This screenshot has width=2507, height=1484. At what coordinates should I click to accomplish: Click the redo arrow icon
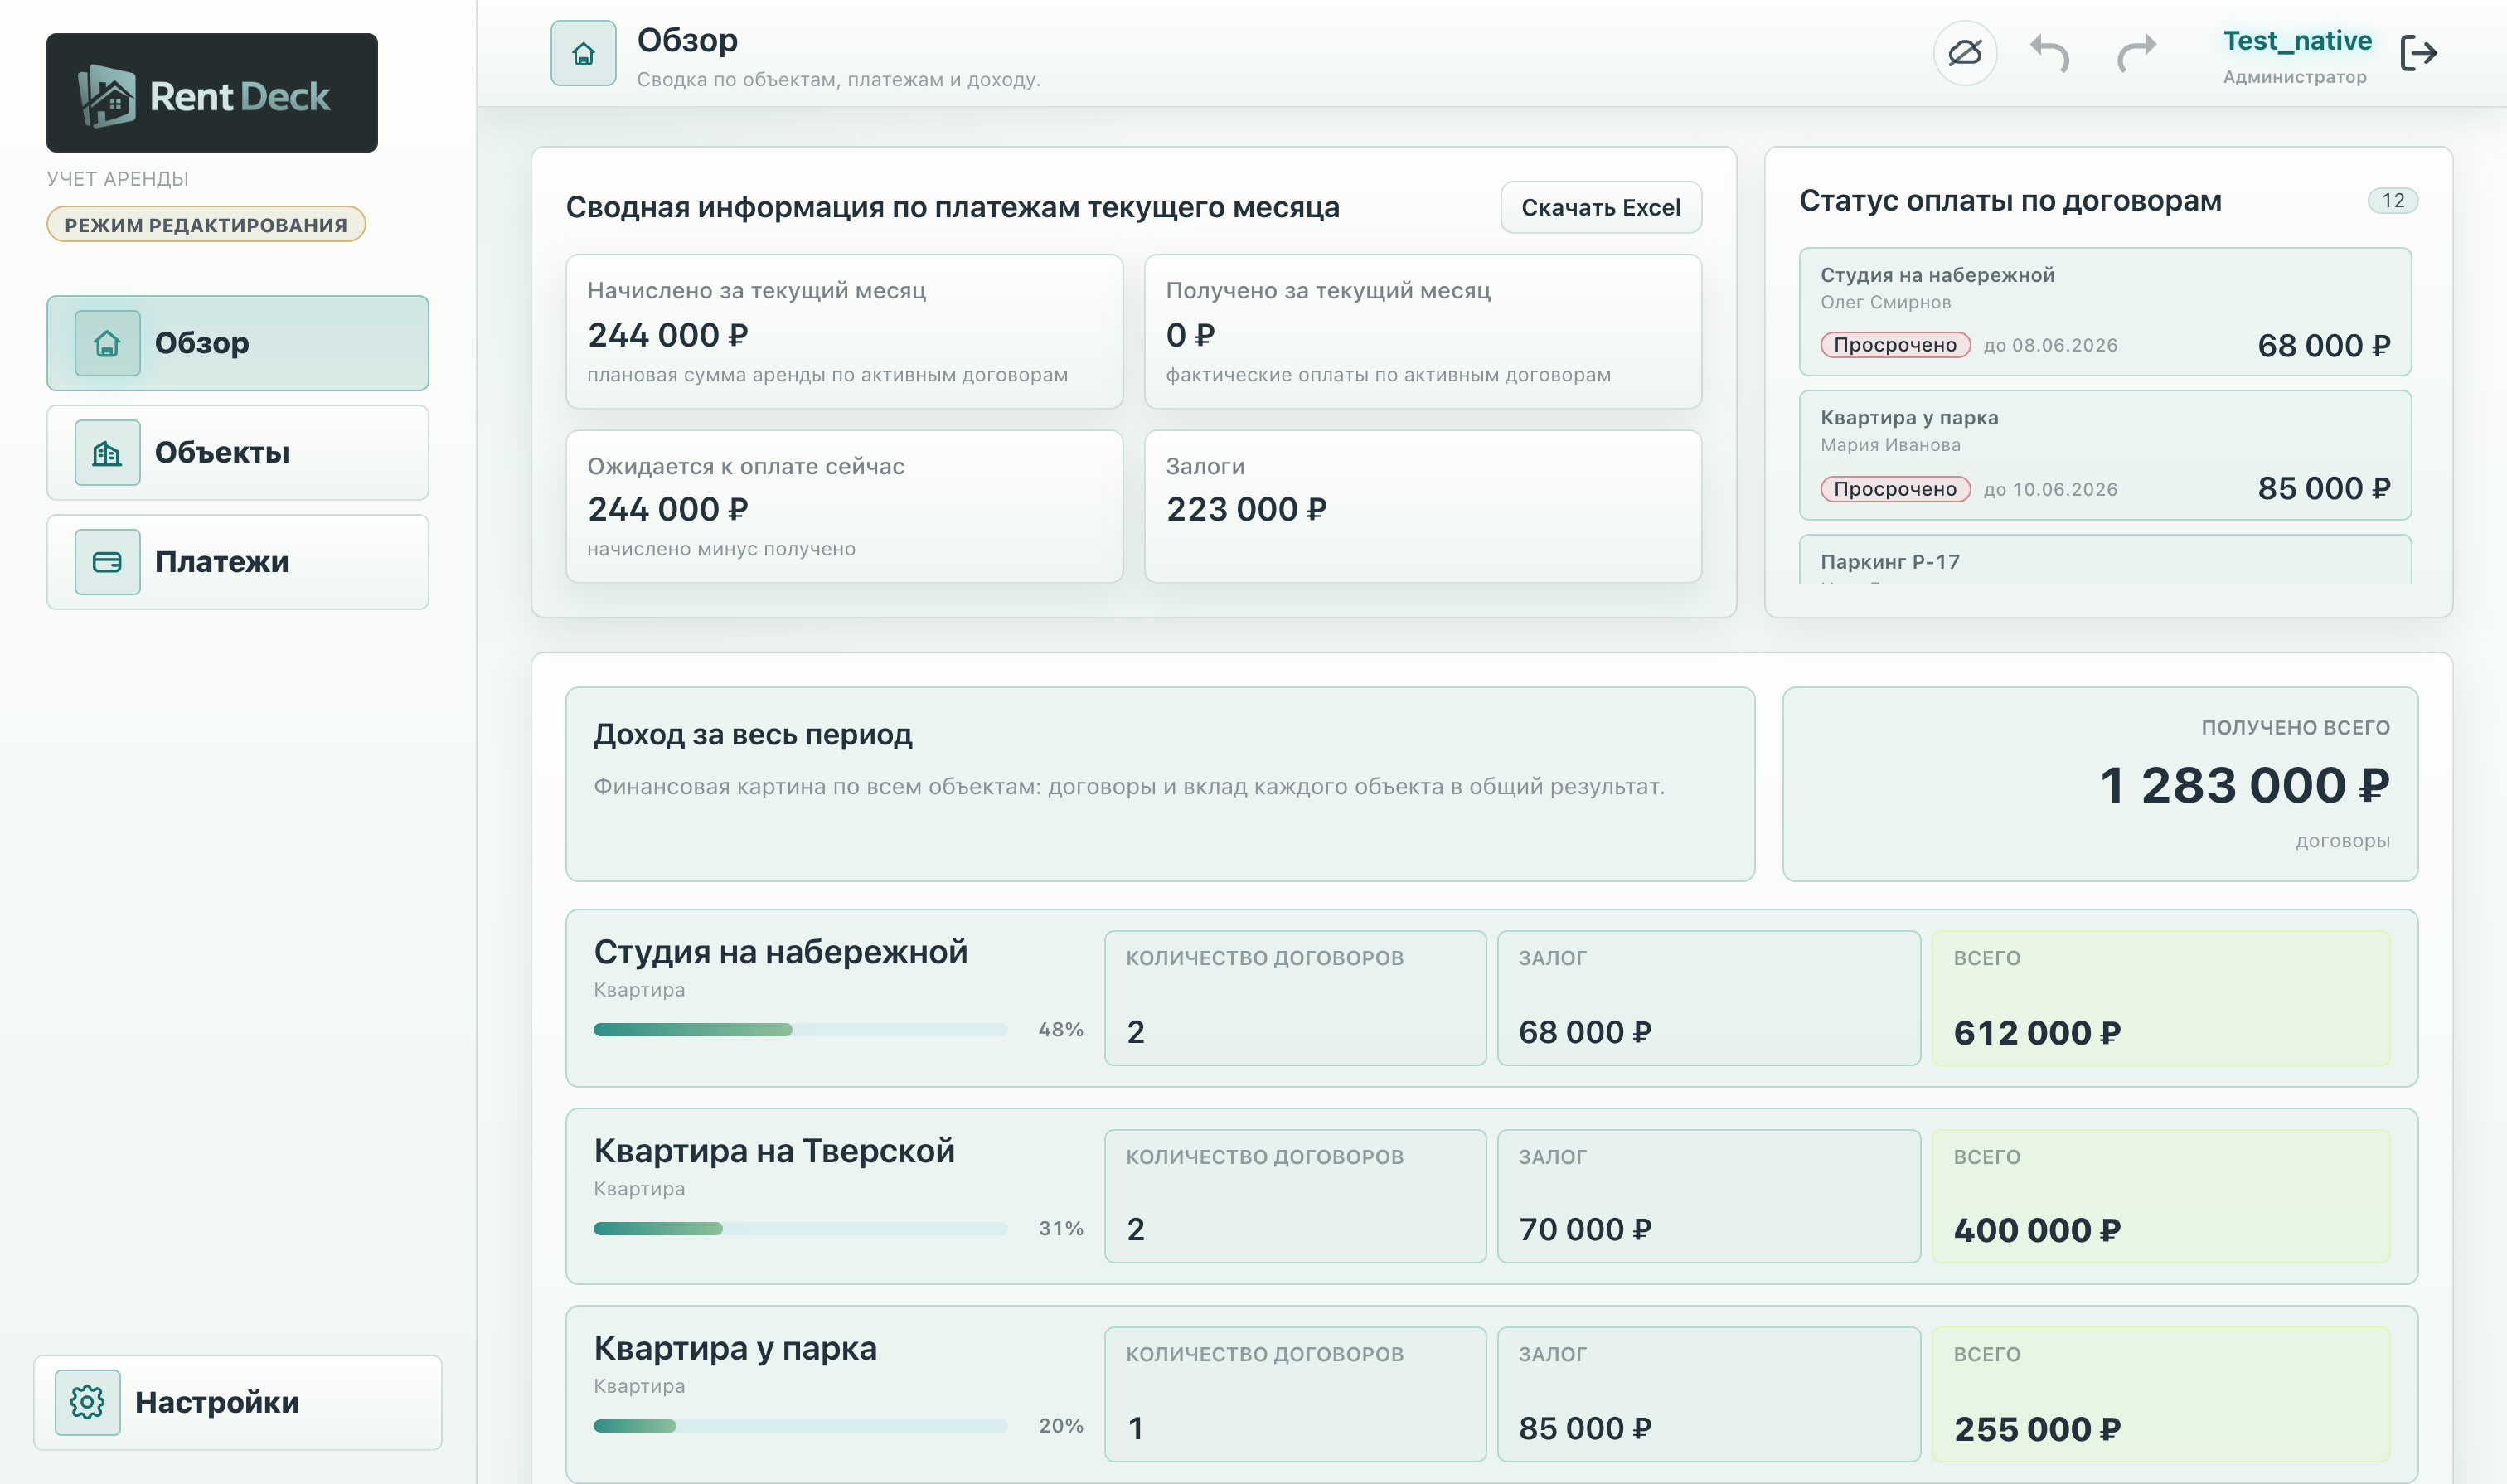click(x=2136, y=53)
